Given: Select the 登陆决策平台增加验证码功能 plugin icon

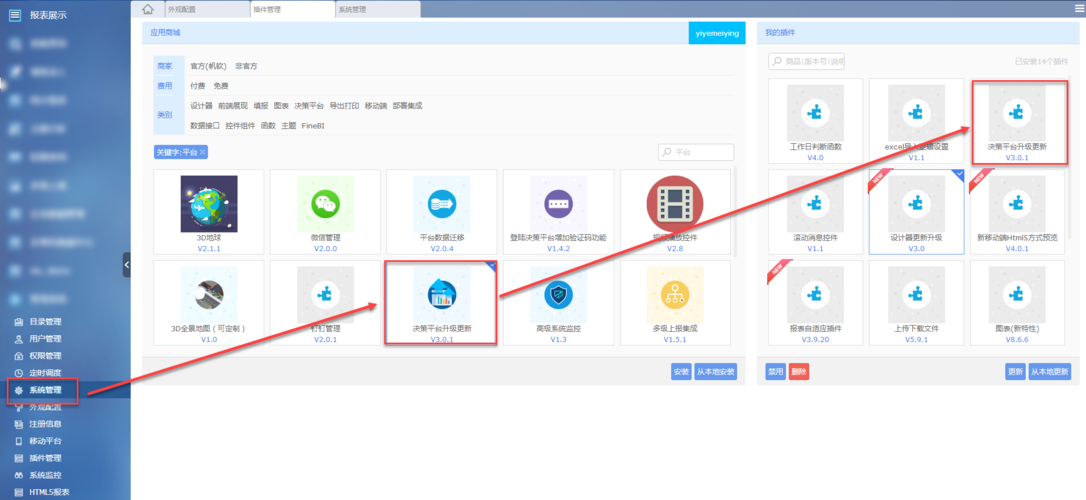Looking at the screenshot, I should pyautogui.click(x=558, y=204).
